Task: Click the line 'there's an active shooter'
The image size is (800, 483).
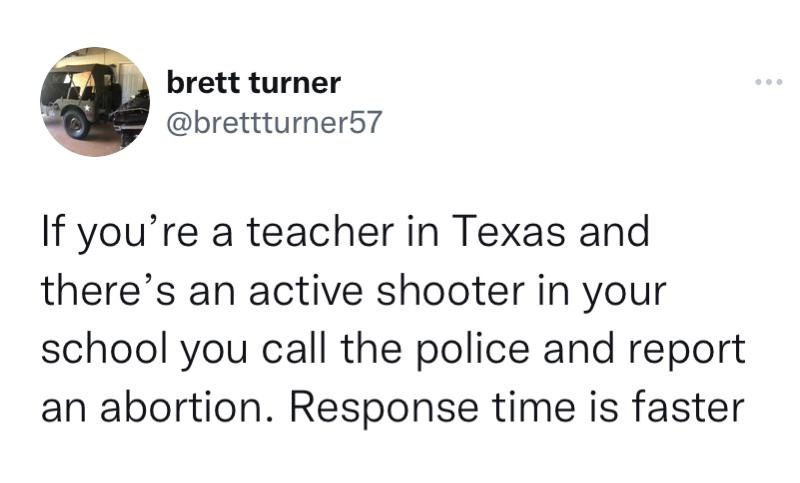Action: [x=354, y=291]
